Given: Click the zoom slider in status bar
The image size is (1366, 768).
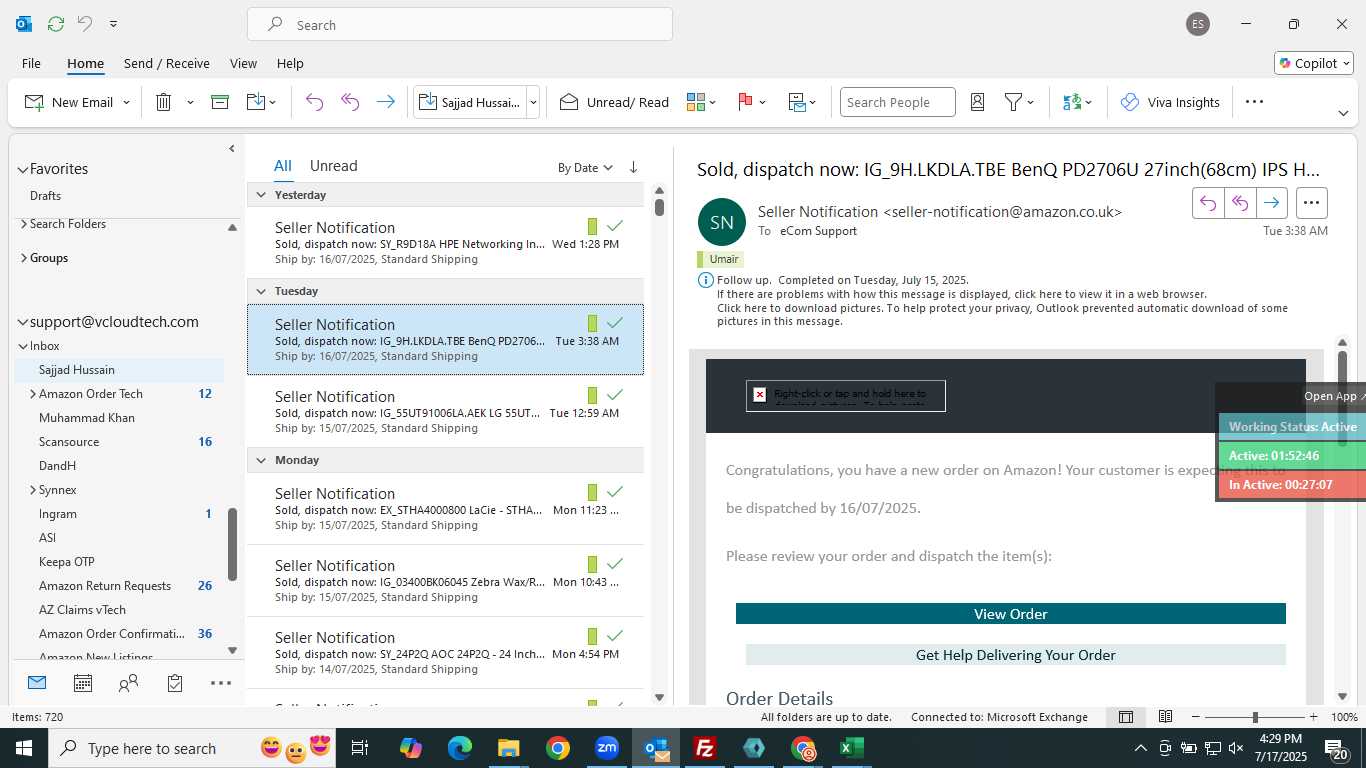Looking at the screenshot, I should pos(1255,717).
